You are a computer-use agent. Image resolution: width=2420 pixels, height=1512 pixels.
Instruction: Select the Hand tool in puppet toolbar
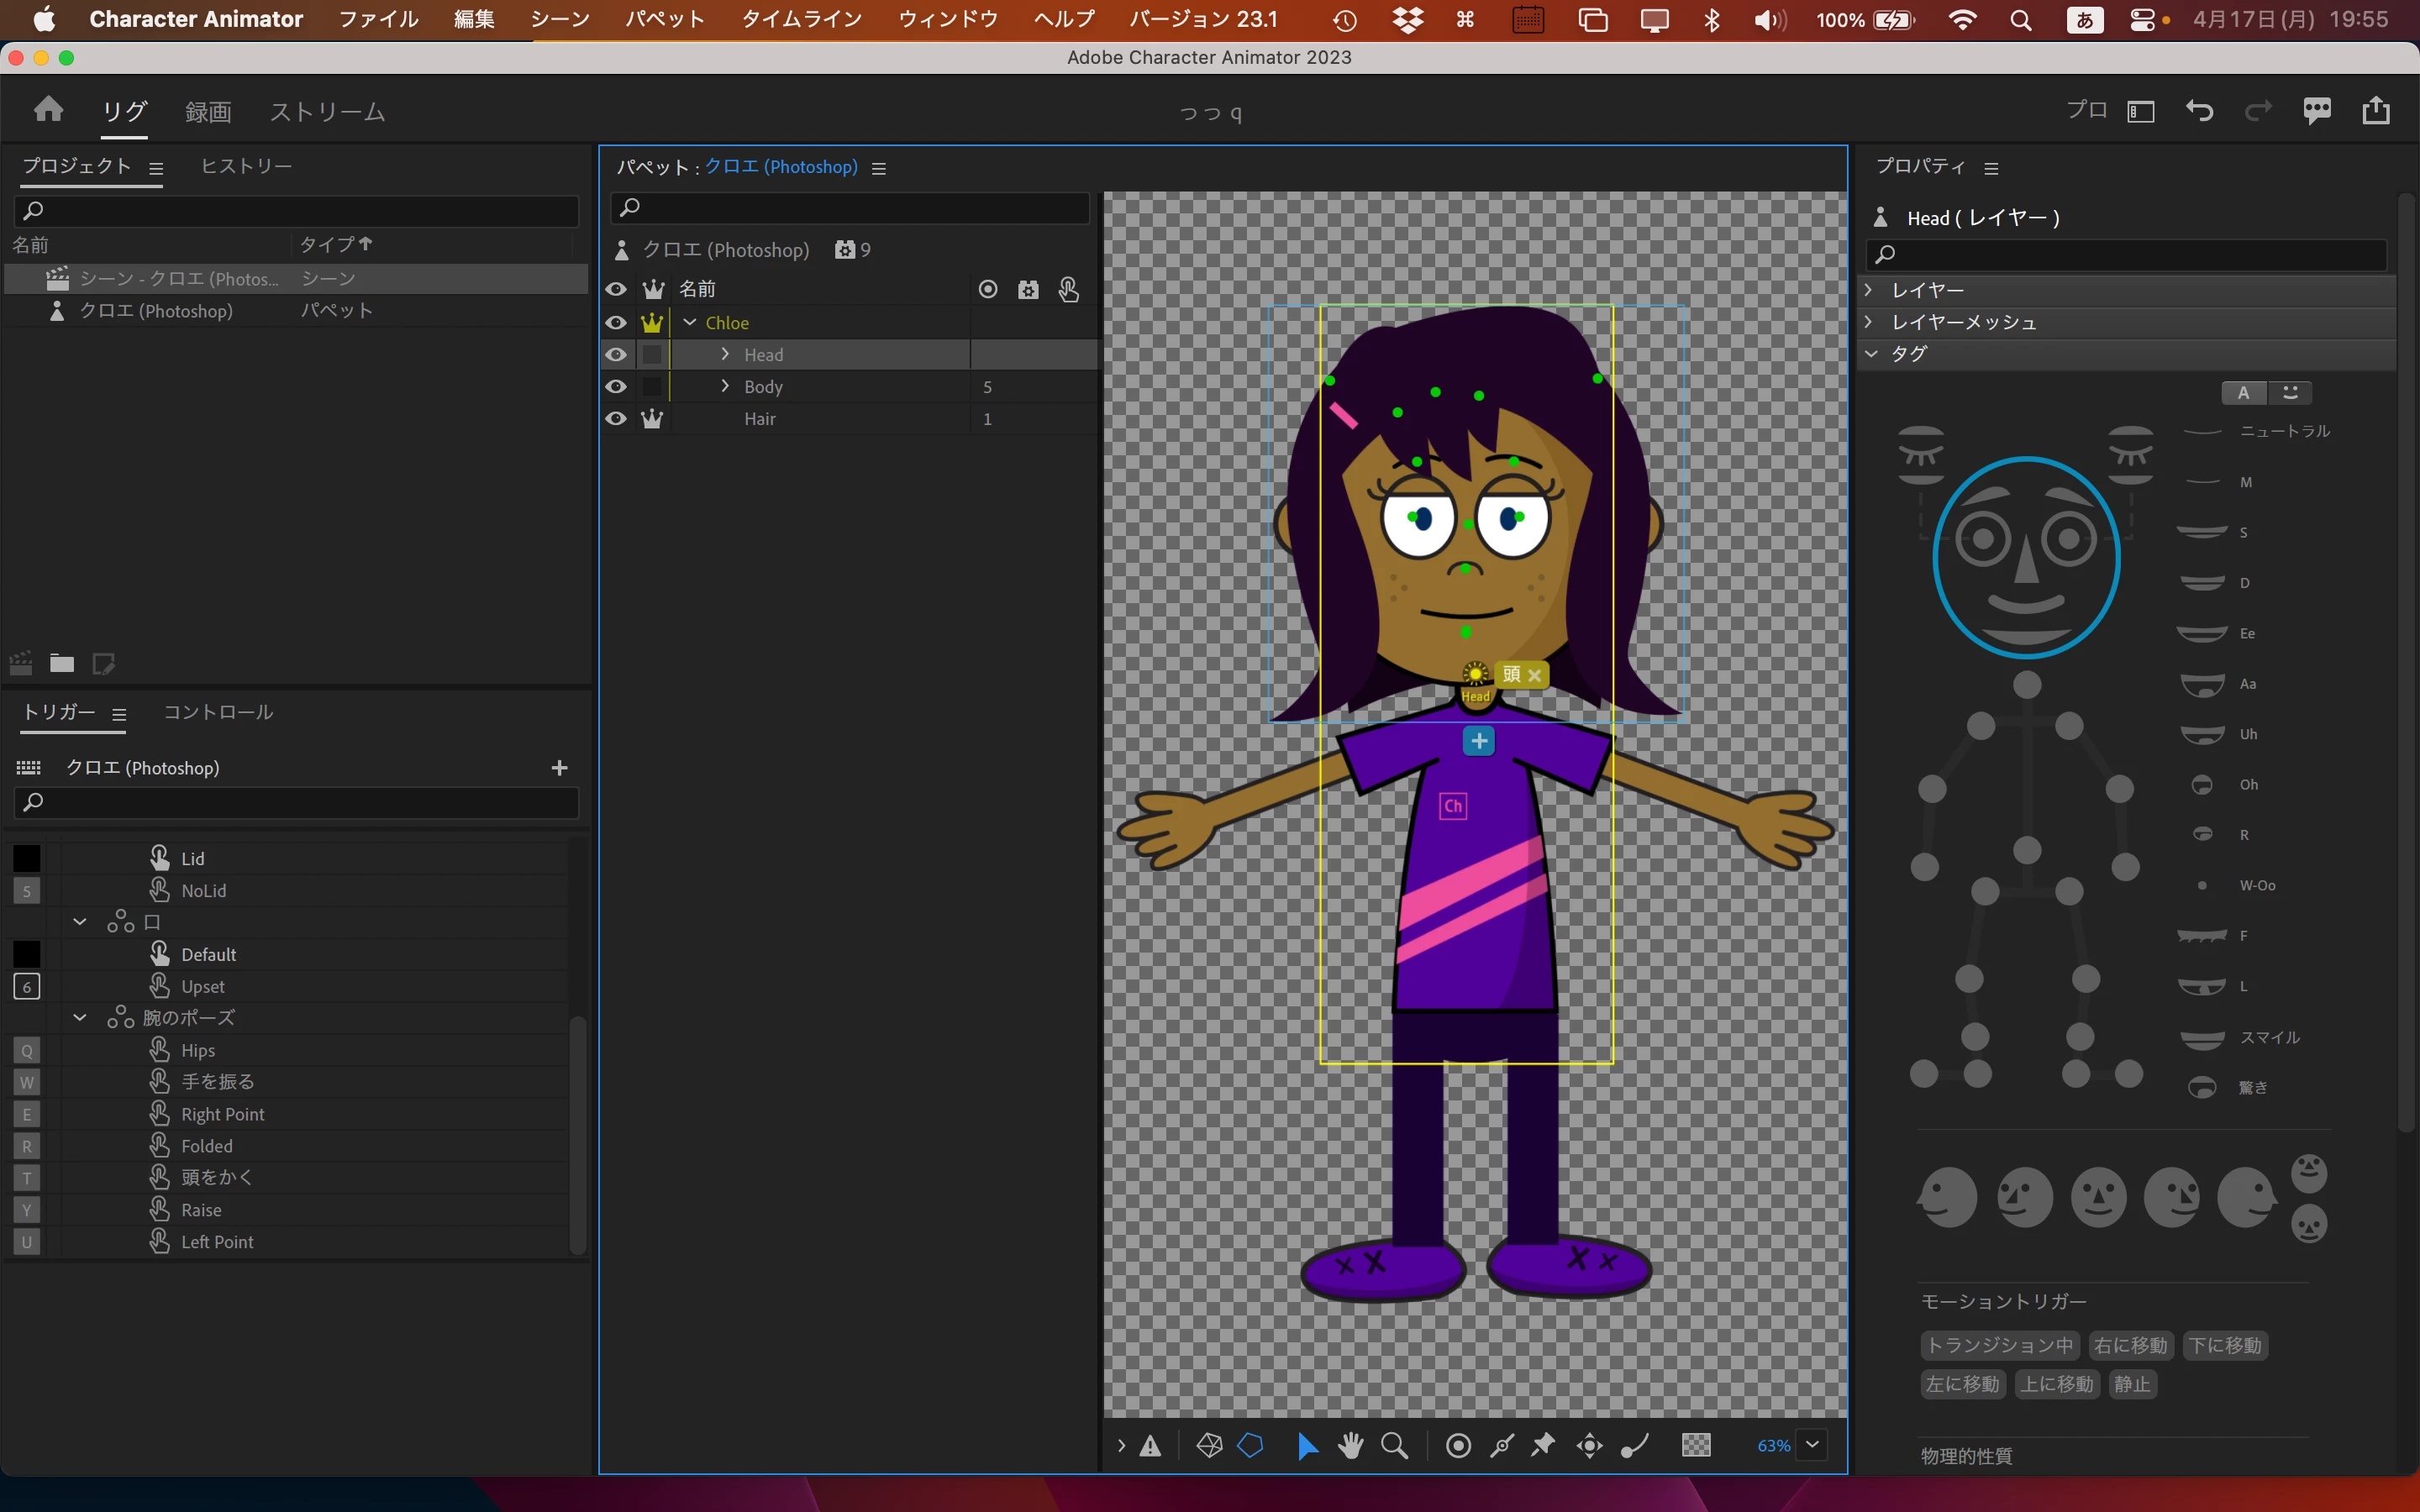coord(1350,1445)
